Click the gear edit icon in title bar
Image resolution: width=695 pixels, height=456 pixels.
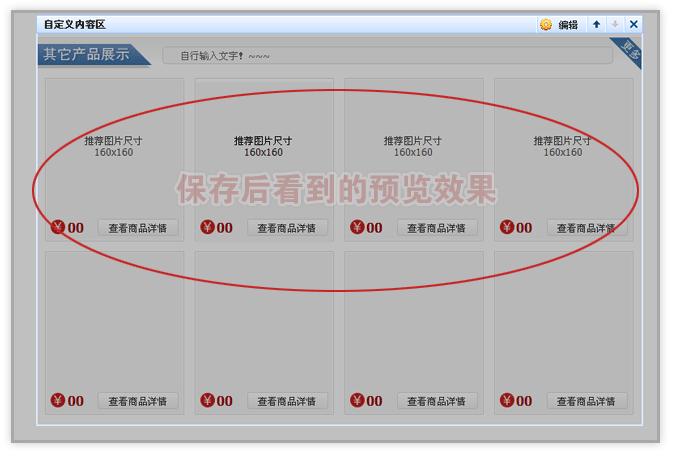tap(546, 25)
